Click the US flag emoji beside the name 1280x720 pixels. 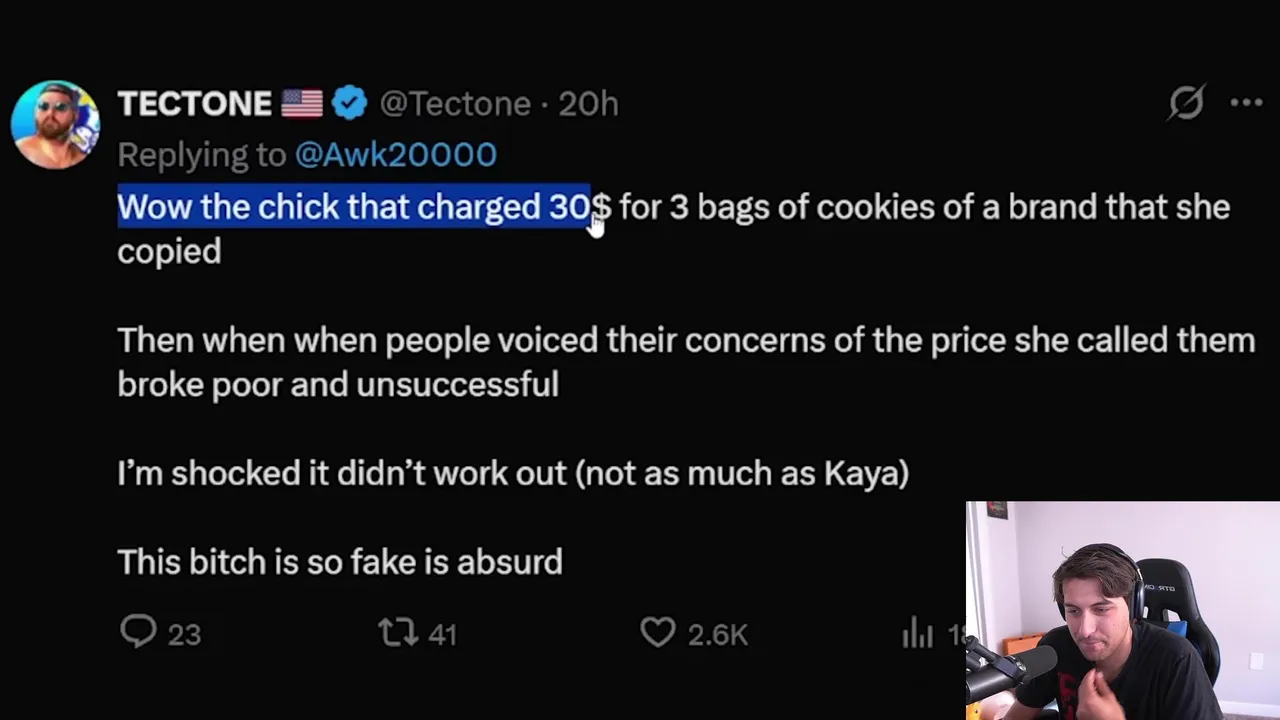302,104
